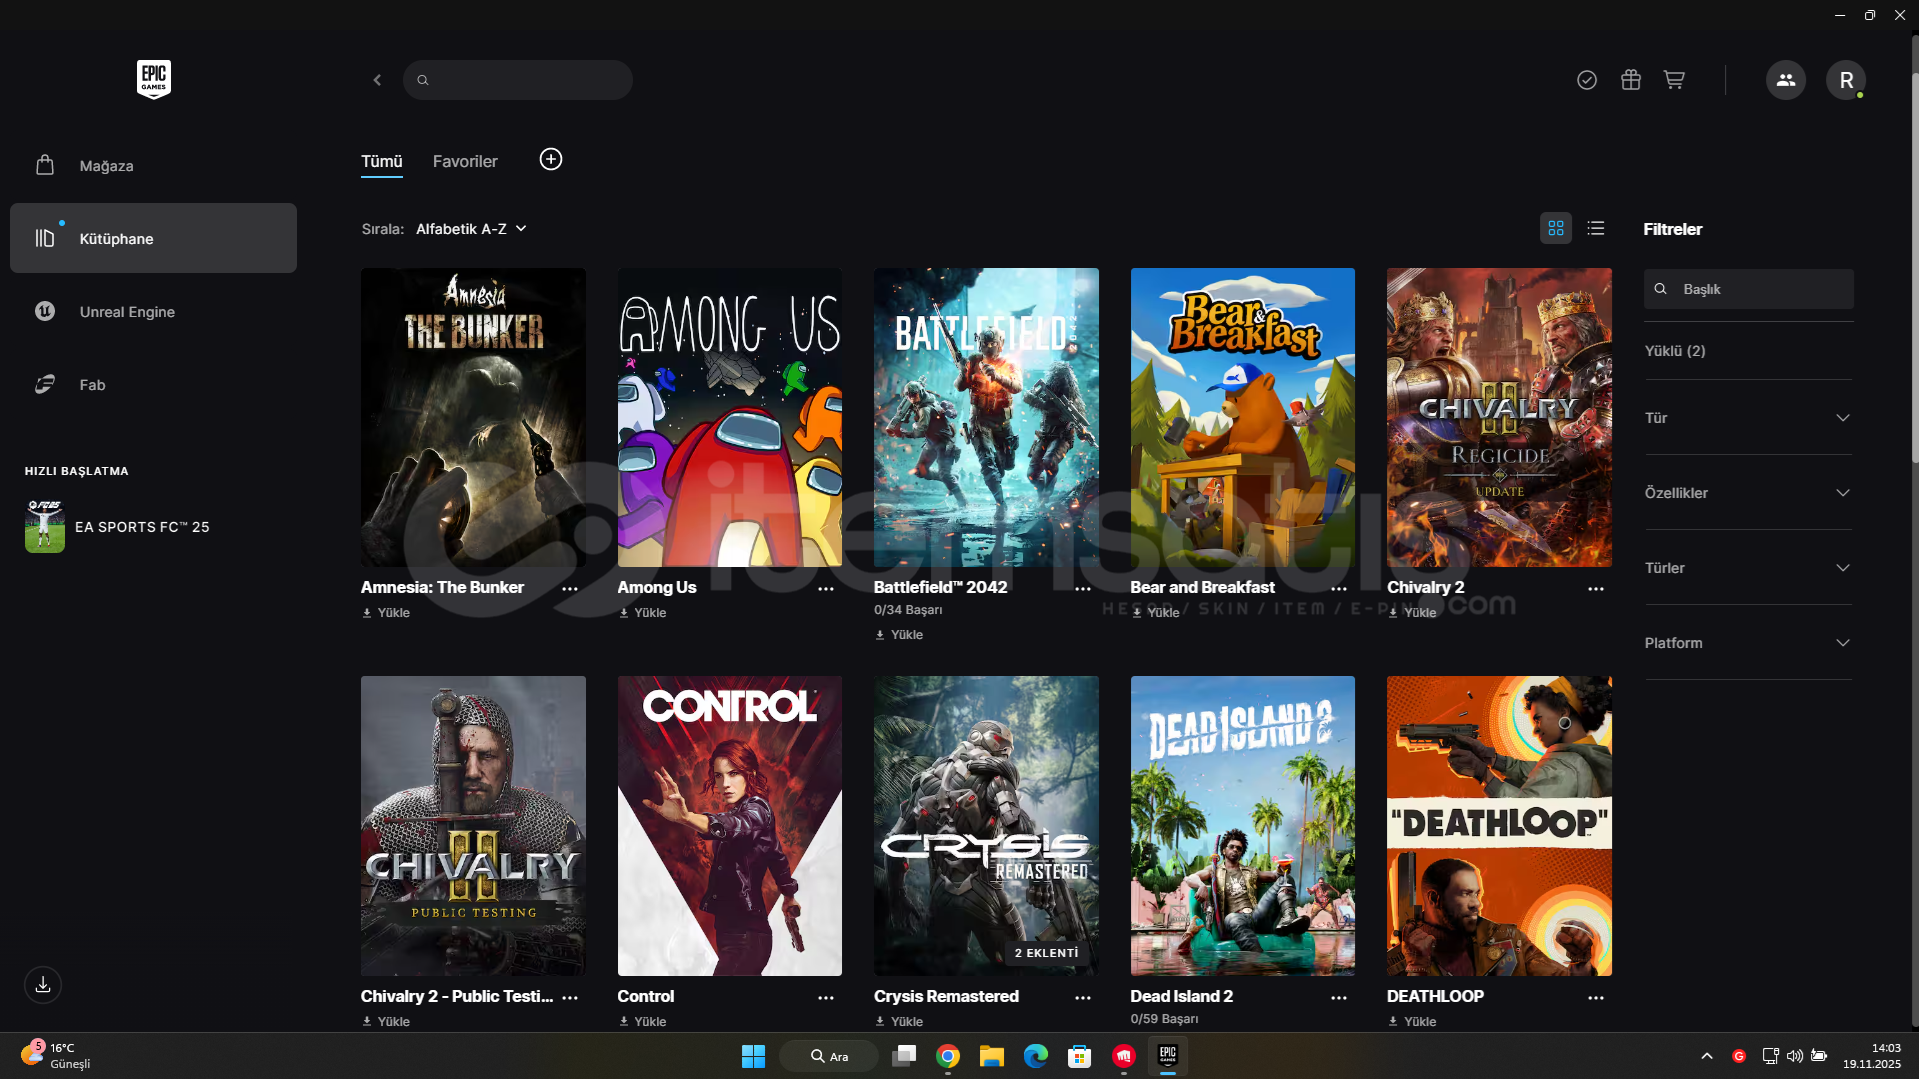Switch to the Favoriler tab

pos(465,162)
